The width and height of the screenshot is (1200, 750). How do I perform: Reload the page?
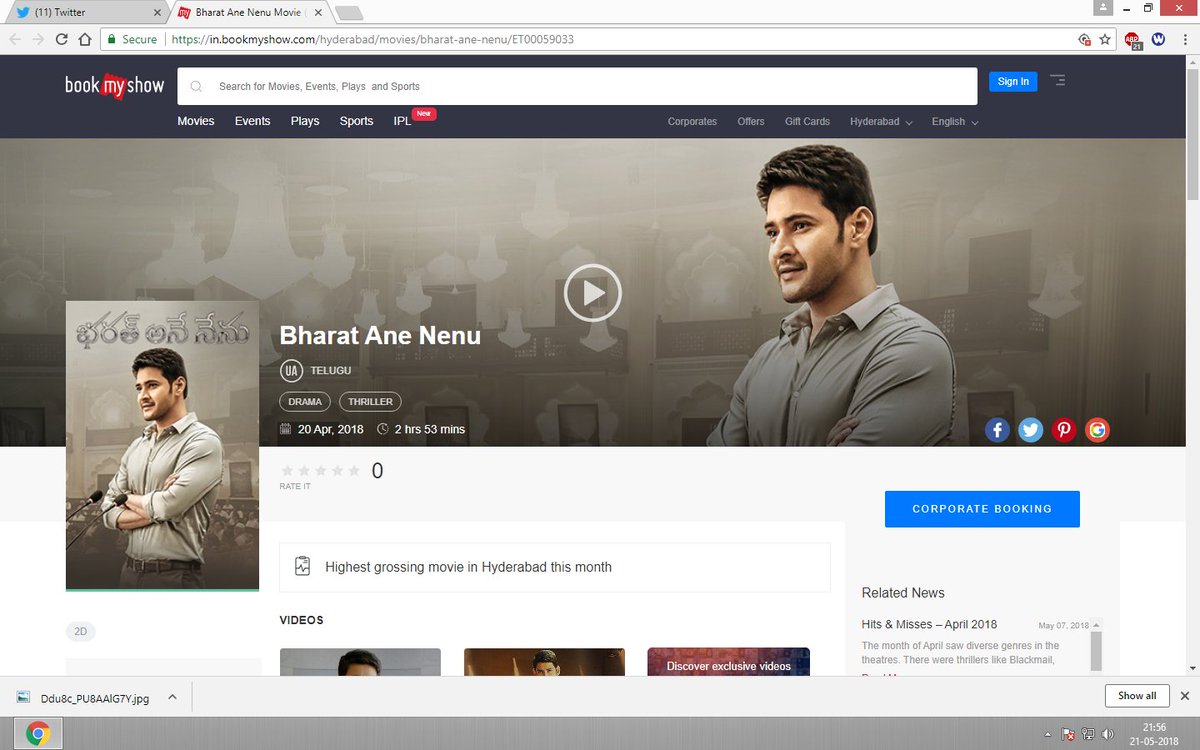61,40
